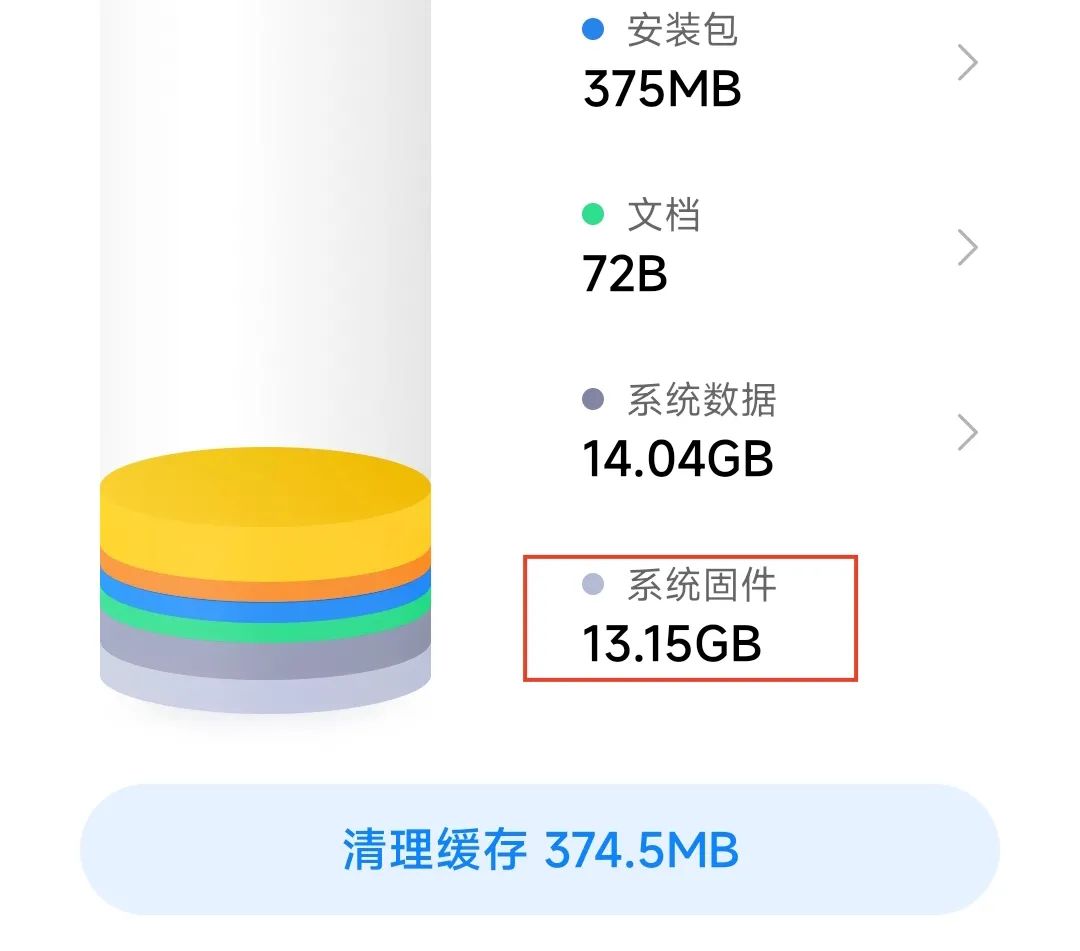This screenshot has height=951, width=1080.
Task: Expand the 系统数据 details with its chevron
Action: point(967,432)
